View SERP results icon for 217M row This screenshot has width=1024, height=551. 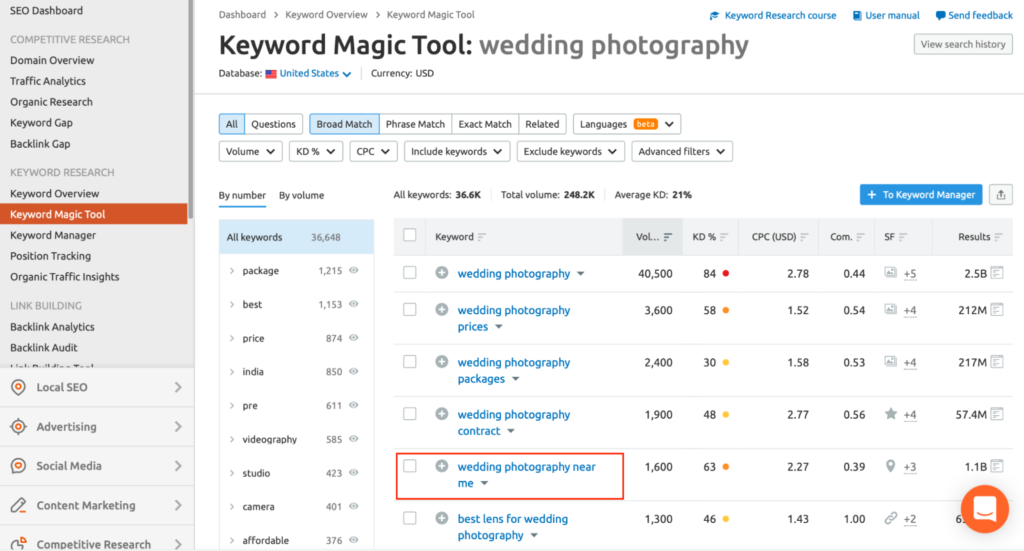(x=997, y=362)
